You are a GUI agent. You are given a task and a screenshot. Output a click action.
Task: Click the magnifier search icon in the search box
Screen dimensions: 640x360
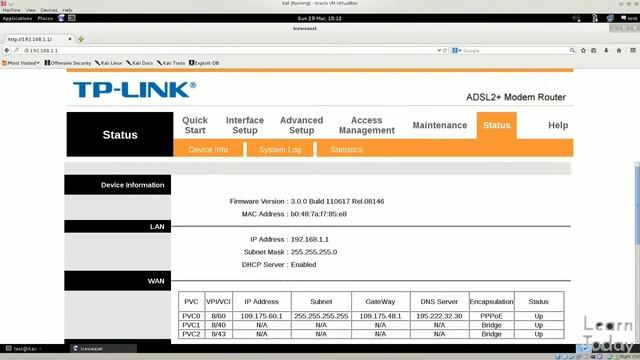(572, 51)
